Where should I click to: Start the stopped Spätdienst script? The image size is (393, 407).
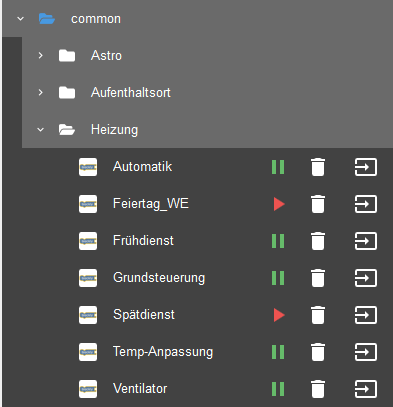(x=279, y=315)
